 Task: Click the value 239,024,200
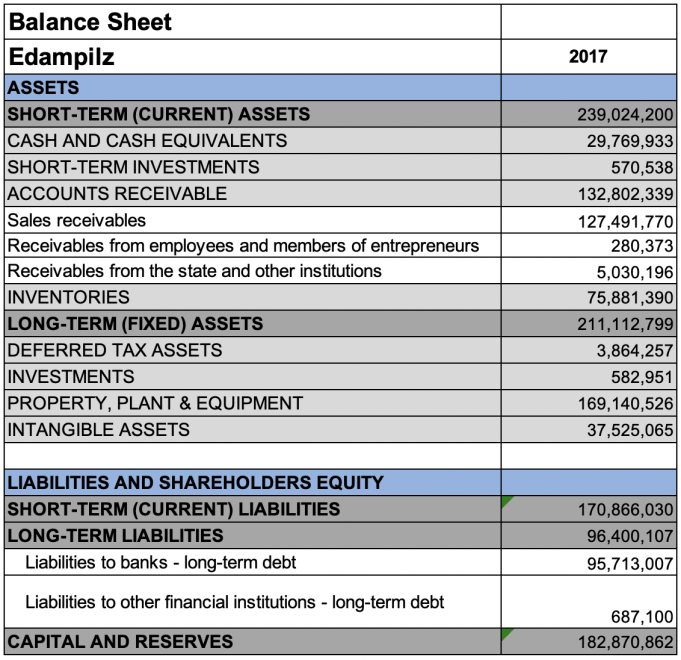pyautogui.click(x=625, y=115)
